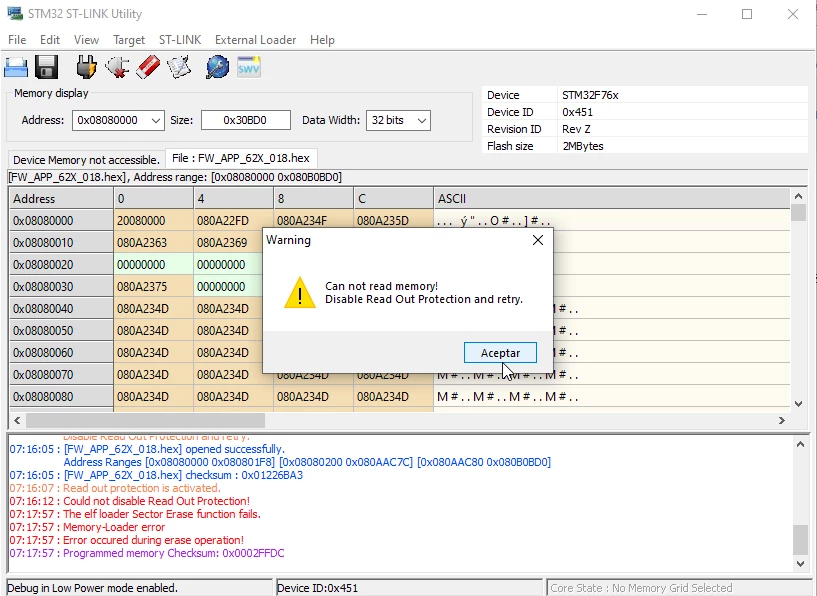Click the ASCII column header
The width and height of the screenshot is (817, 596).
pyautogui.click(x=612, y=198)
